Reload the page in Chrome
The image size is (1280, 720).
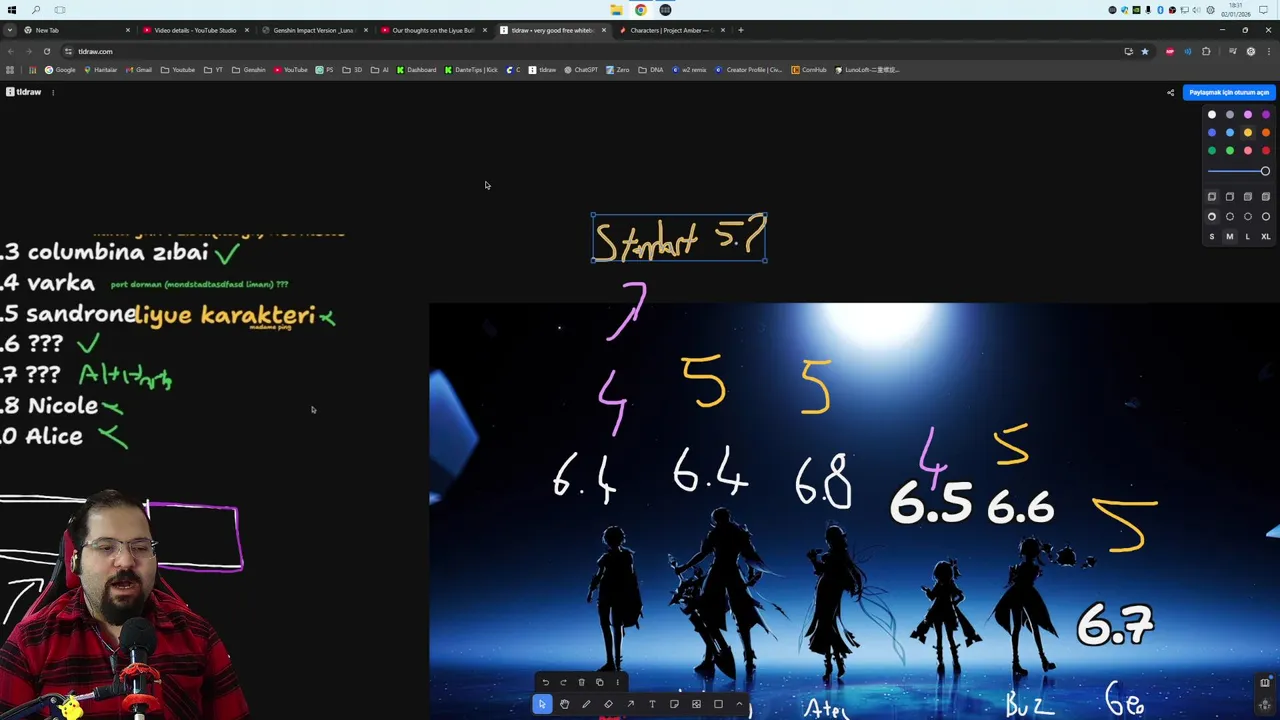[x=46, y=51]
